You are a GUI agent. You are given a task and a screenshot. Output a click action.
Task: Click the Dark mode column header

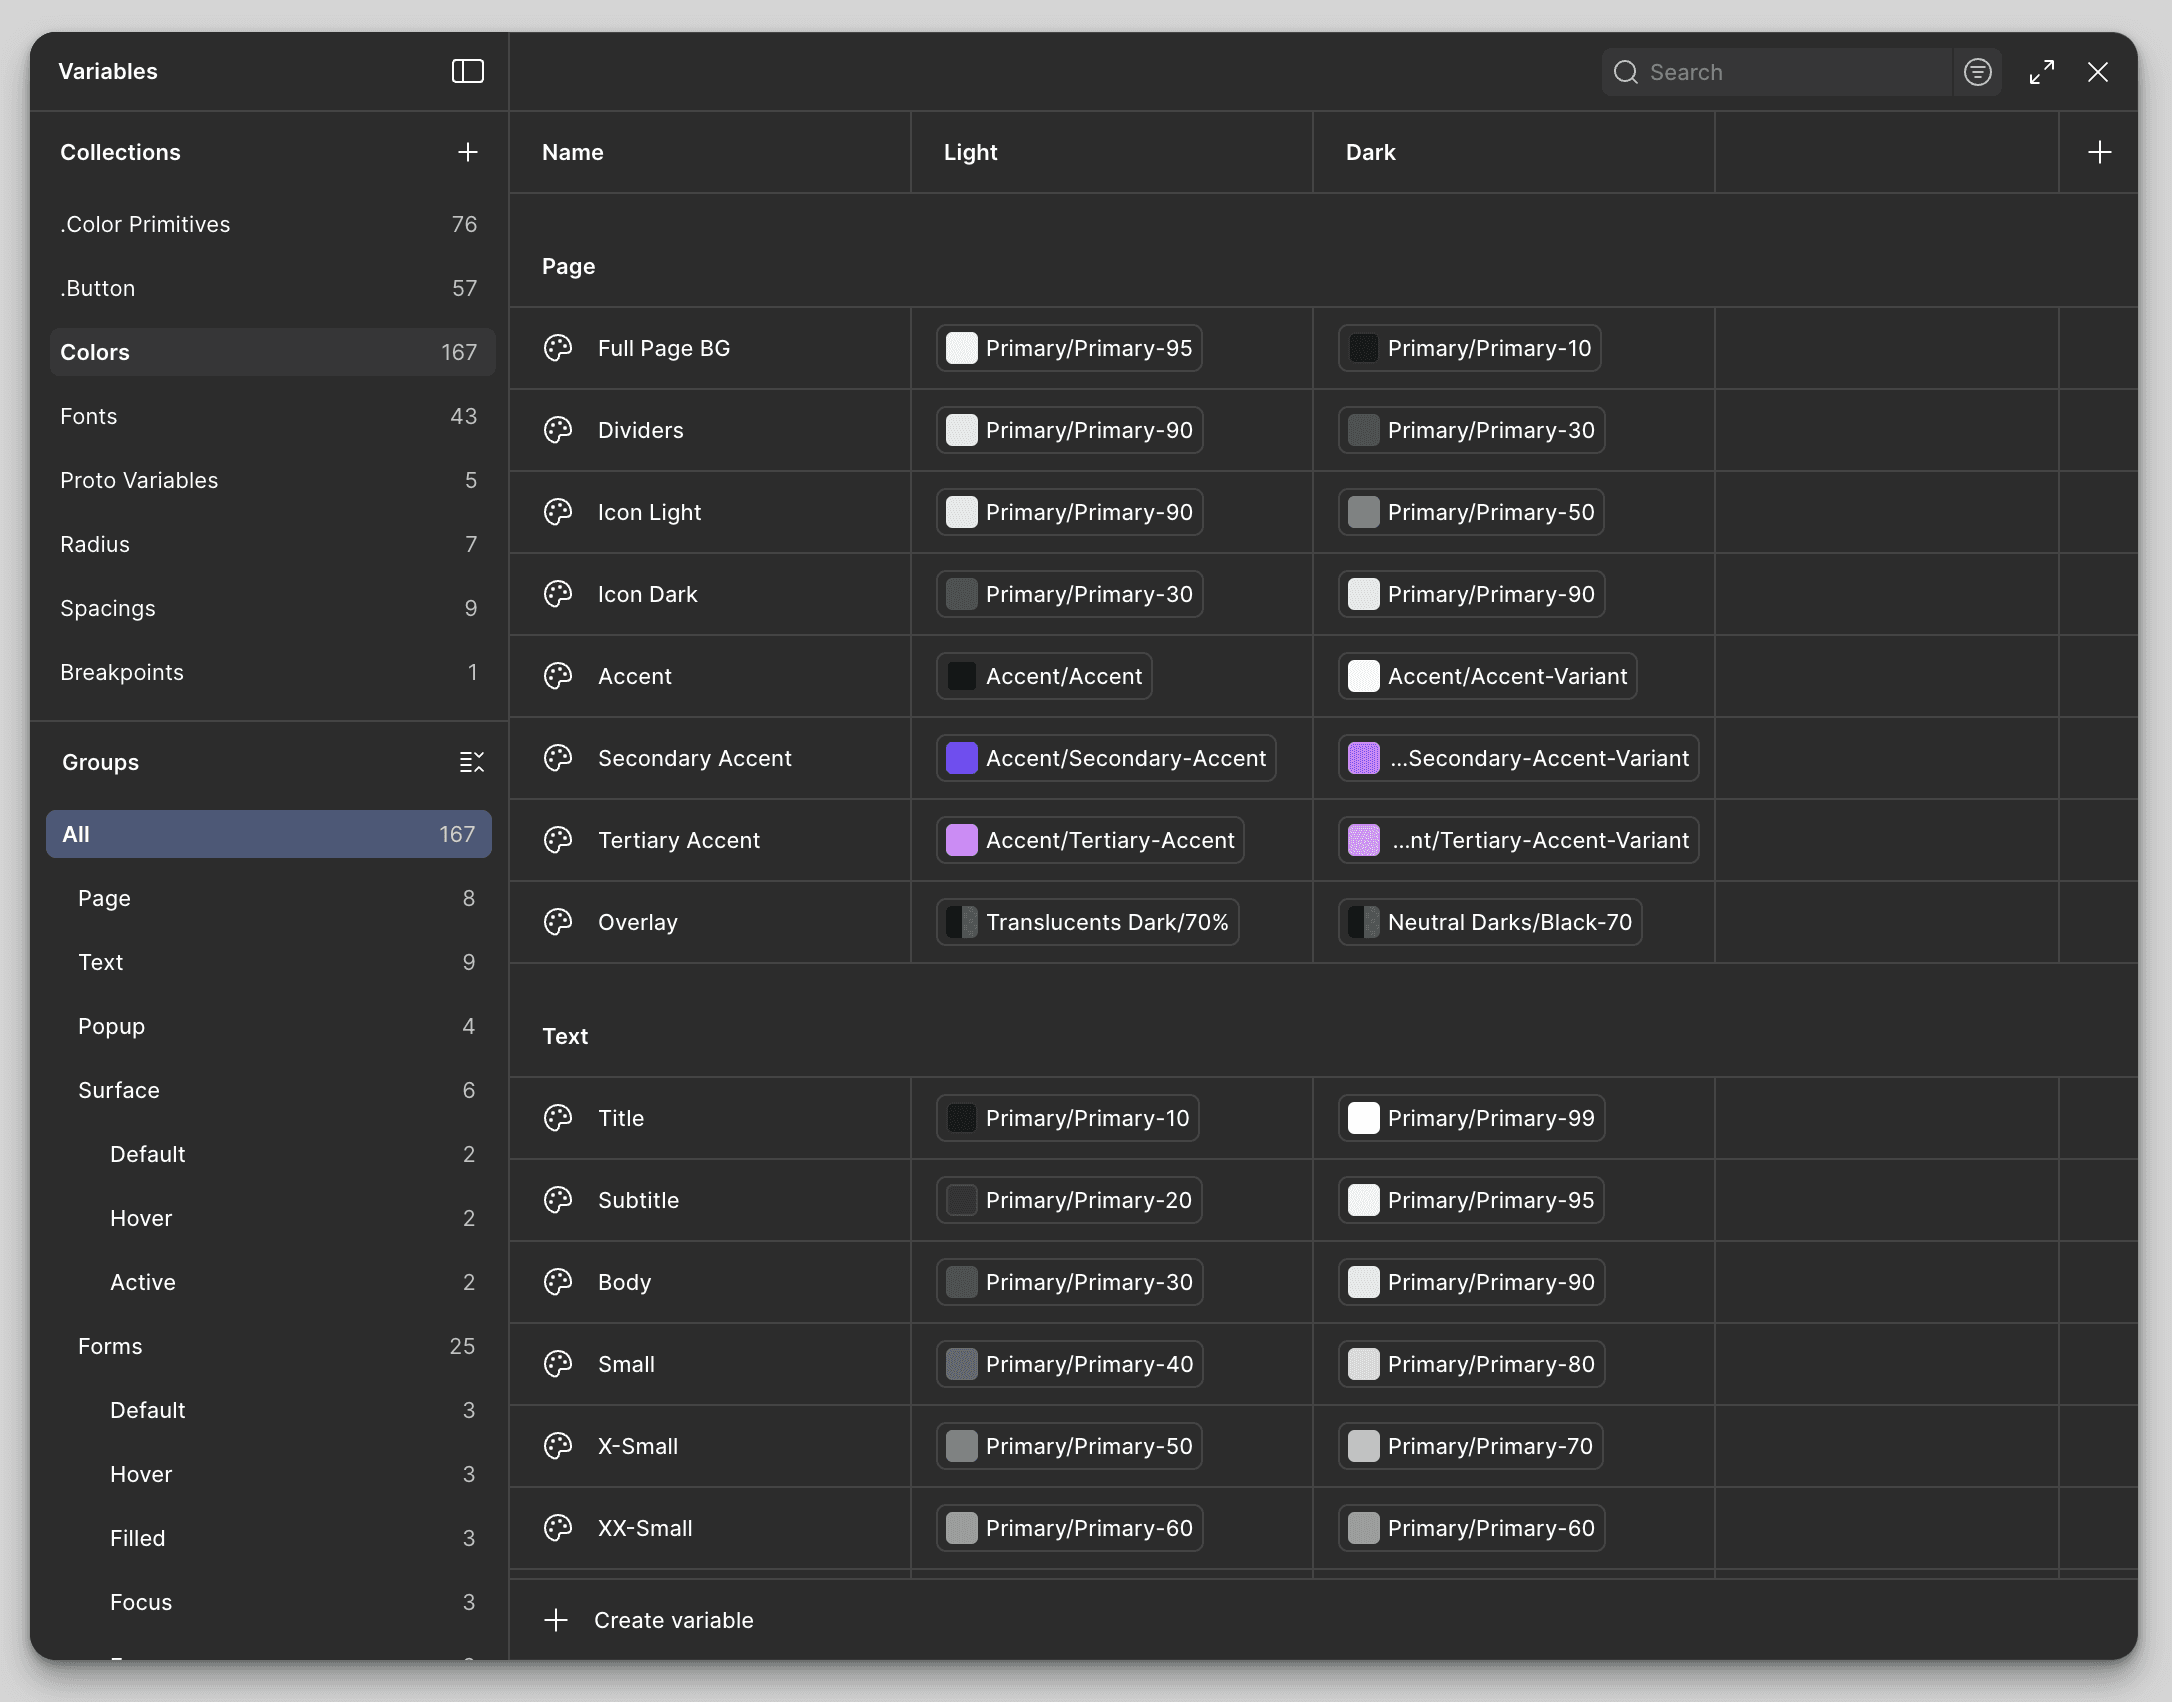tap(1370, 152)
